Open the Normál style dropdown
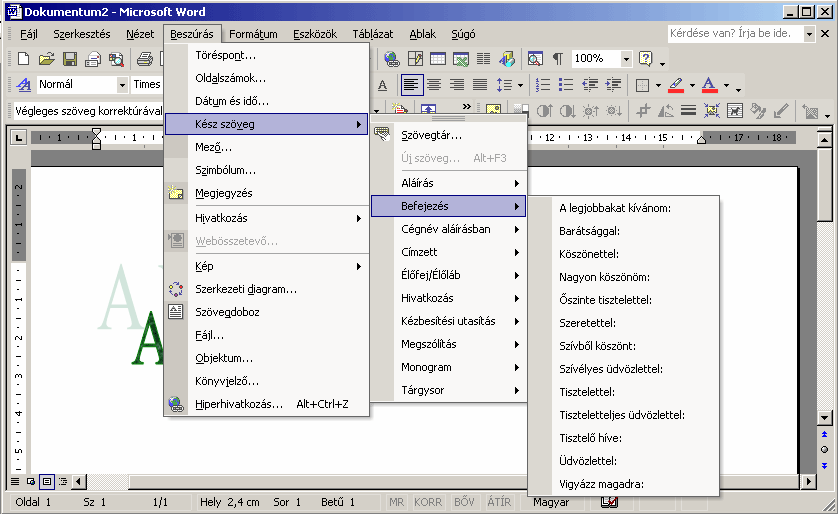The image size is (838, 514). click(x=122, y=84)
